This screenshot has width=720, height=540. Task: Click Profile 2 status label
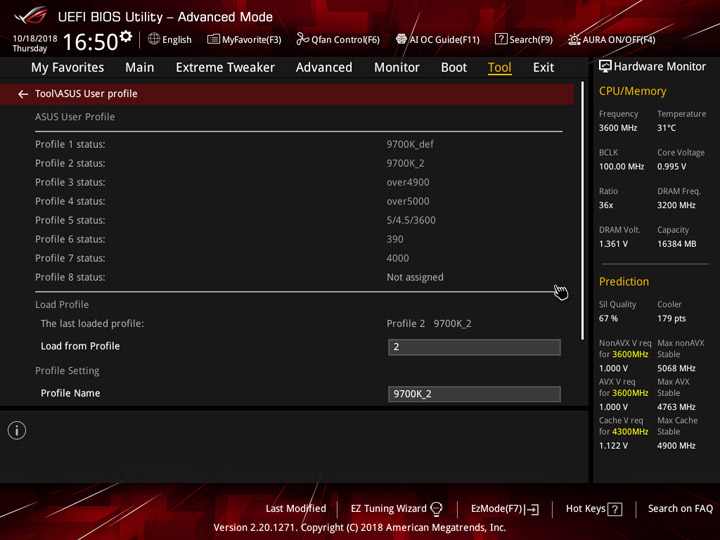pyautogui.click(x=70, y=163)
